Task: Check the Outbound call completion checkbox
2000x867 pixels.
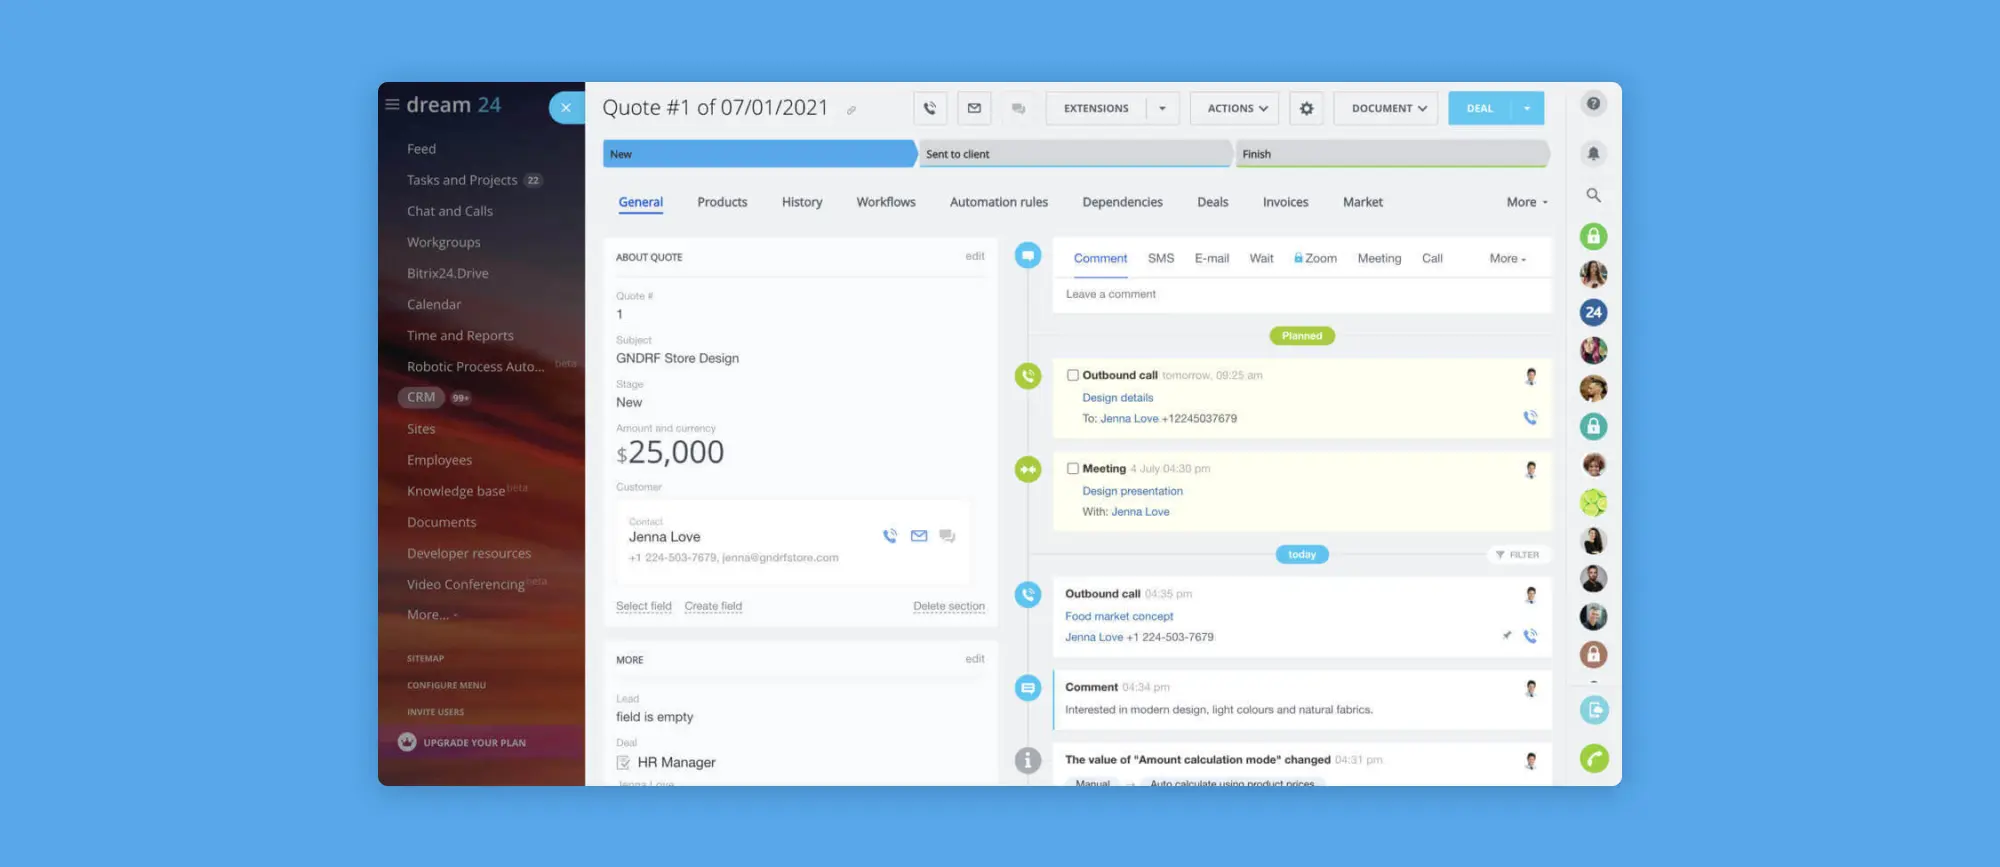Action: click(x=1072, y=375)
